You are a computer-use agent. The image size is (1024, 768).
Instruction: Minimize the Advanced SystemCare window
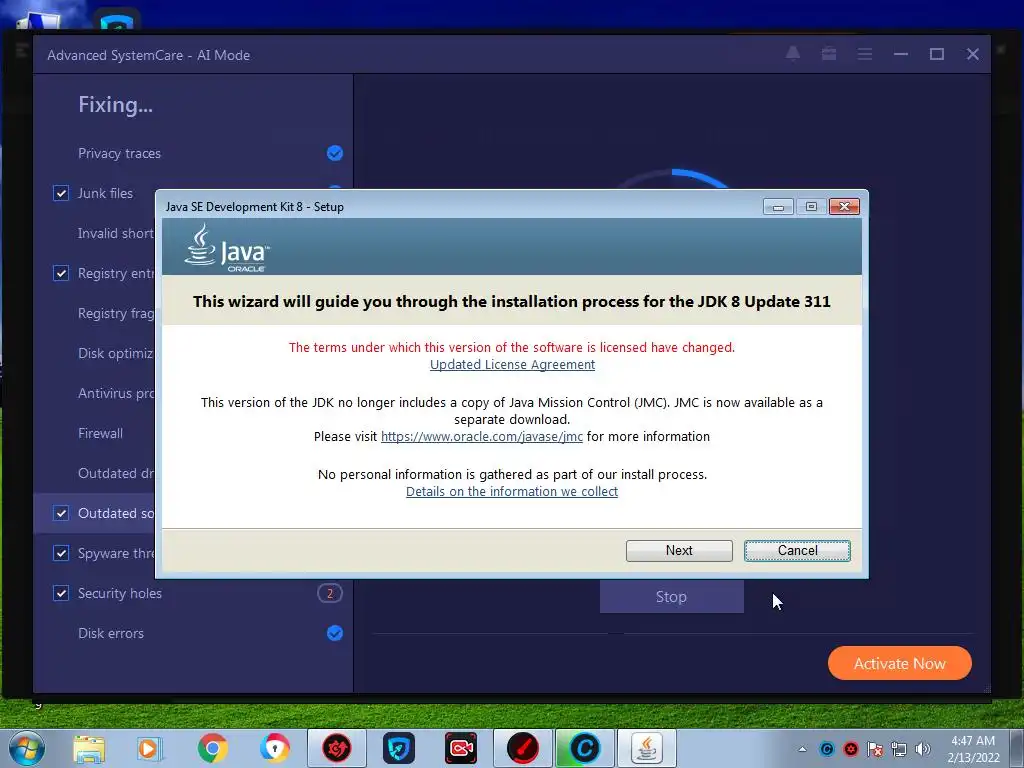[901, 54]
